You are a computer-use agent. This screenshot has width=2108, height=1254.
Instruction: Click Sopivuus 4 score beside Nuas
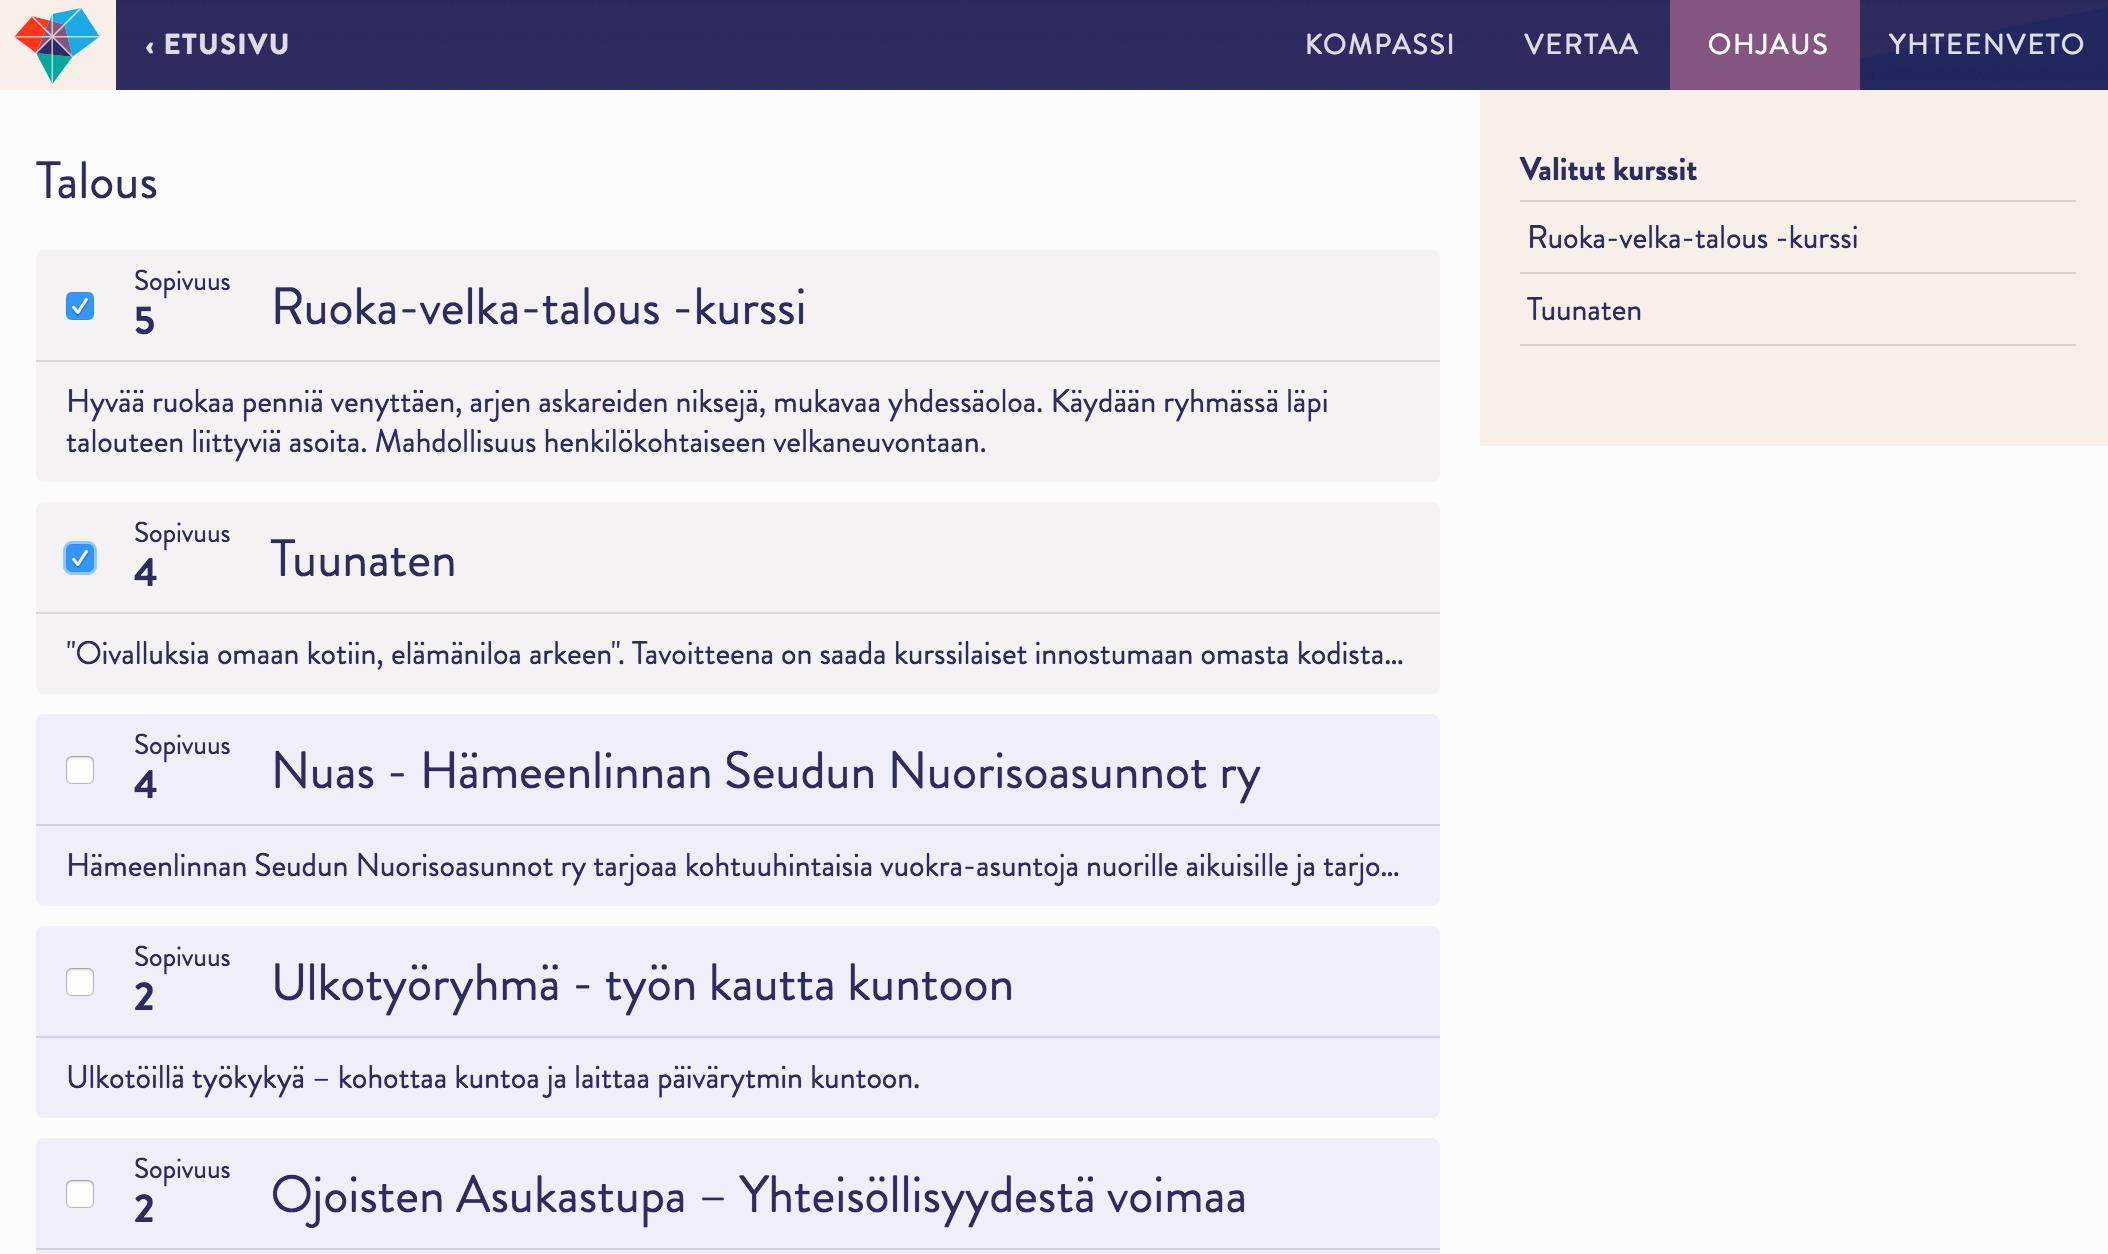pos(182,768)
